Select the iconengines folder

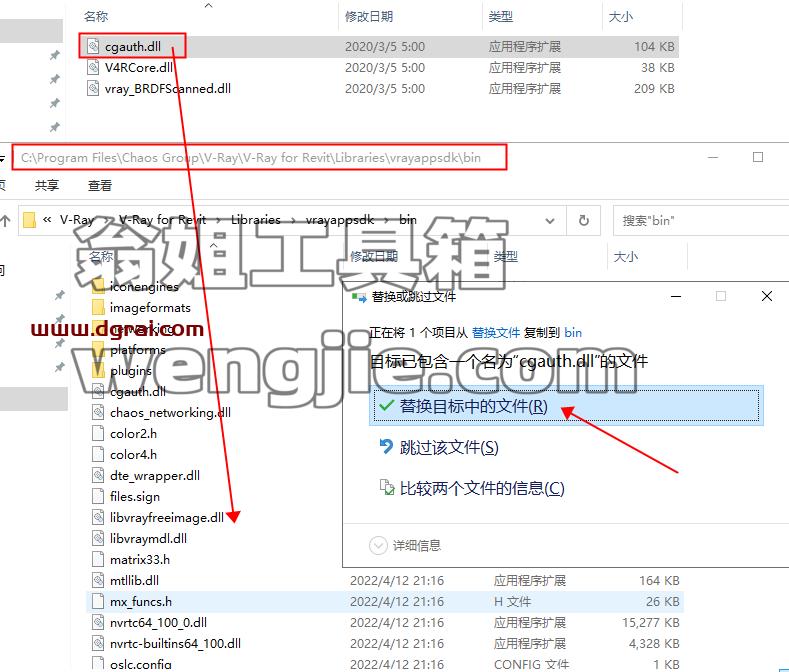[144, 286]
